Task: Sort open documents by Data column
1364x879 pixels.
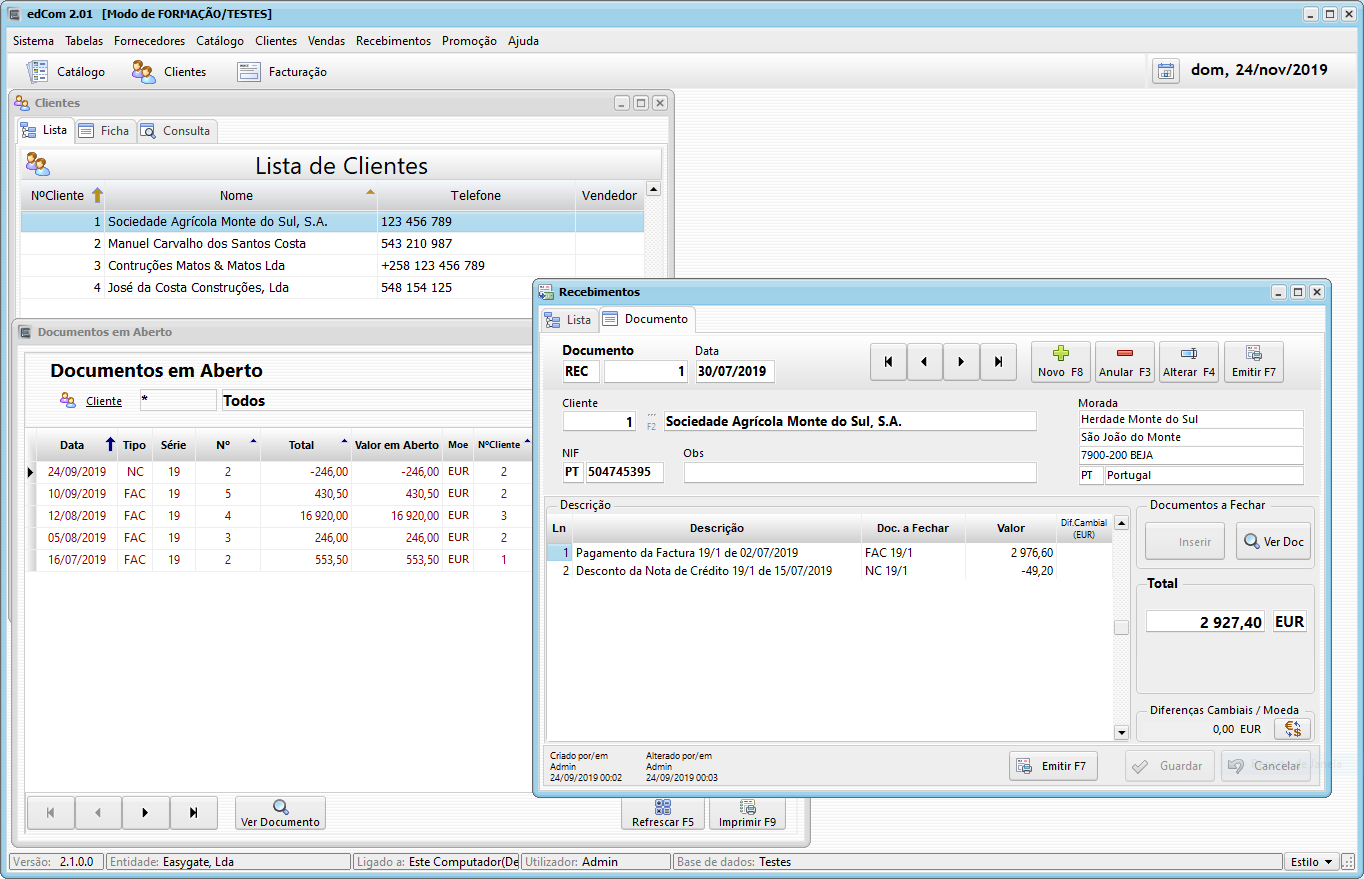Action: click(x=76, y=445)
